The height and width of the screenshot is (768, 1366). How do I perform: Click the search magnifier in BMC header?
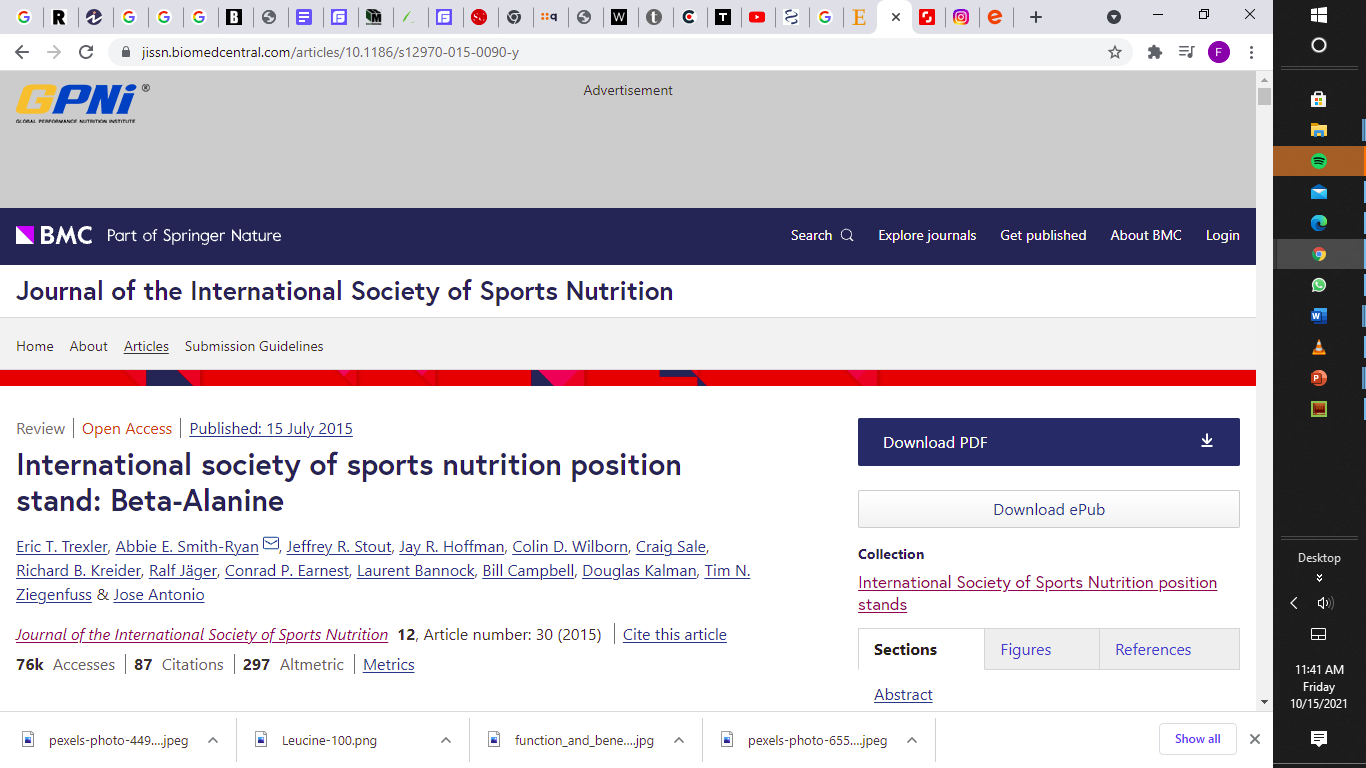(847, 236)
